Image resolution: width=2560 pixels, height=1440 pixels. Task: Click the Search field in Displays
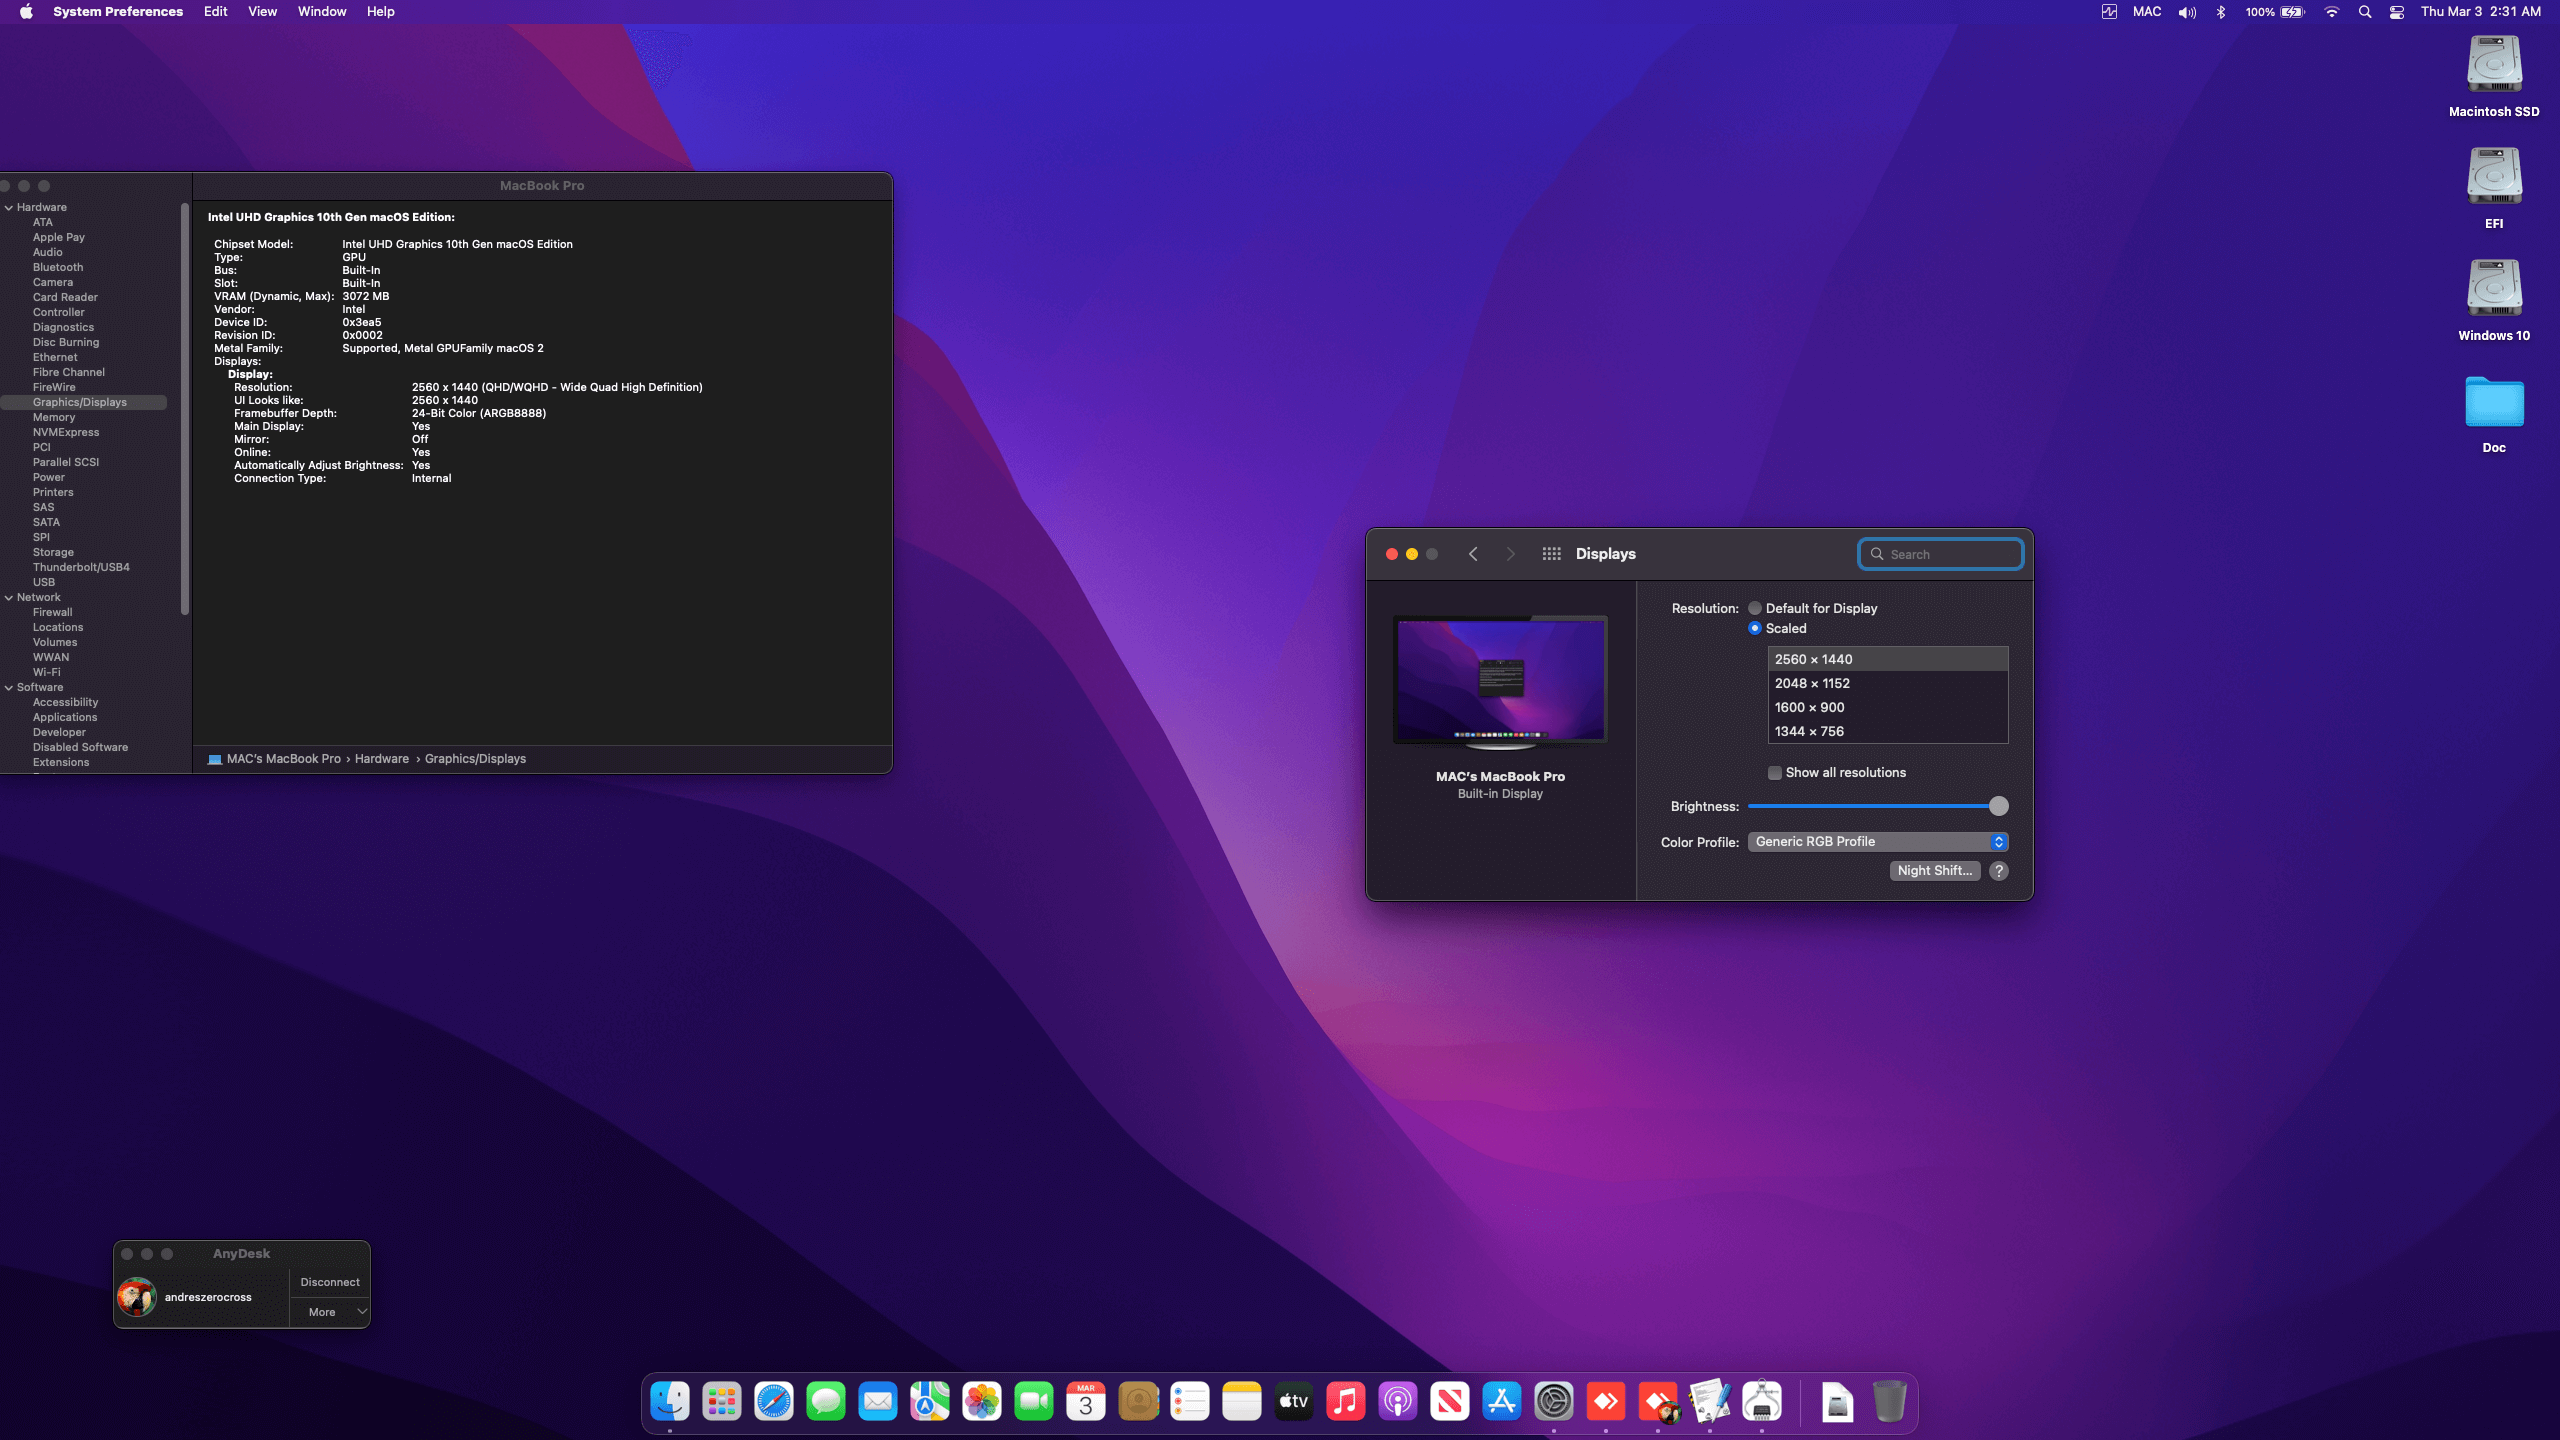tap(1941, 554)
